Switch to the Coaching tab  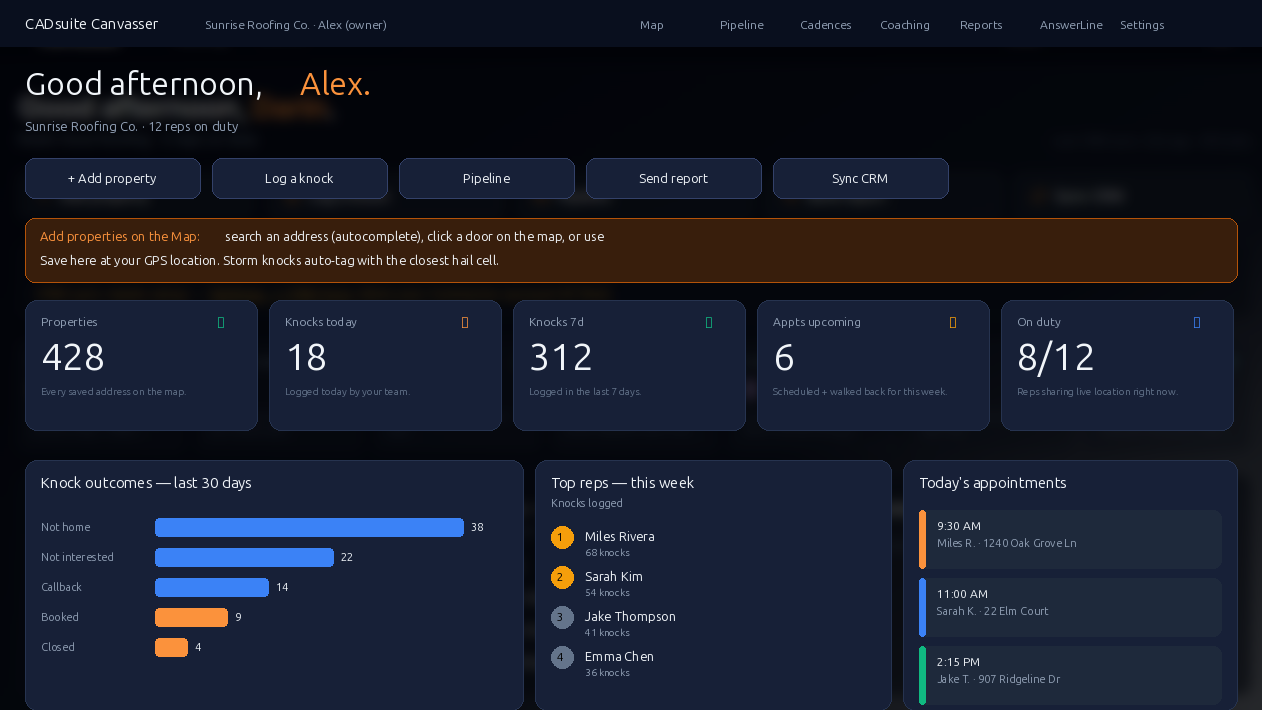point(905,25)
